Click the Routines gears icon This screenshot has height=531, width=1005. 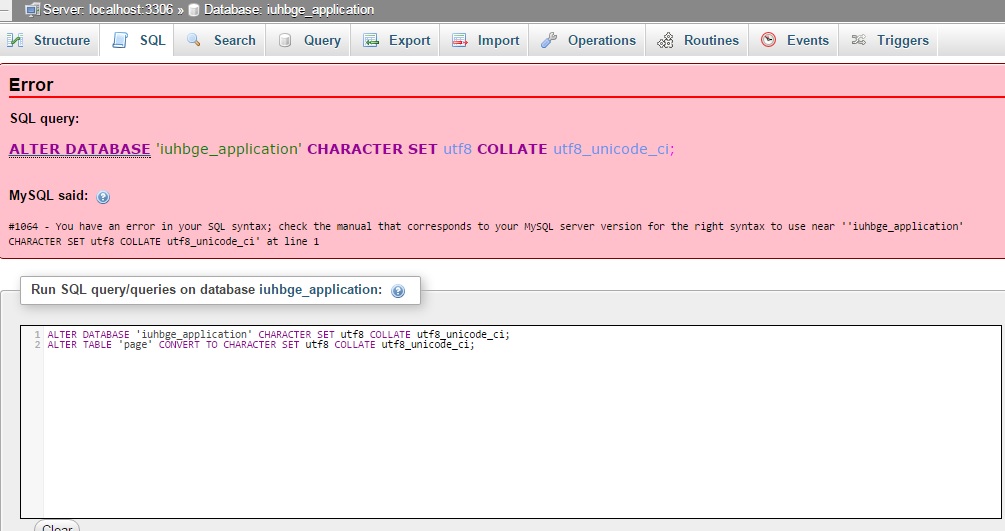[665, 40]
